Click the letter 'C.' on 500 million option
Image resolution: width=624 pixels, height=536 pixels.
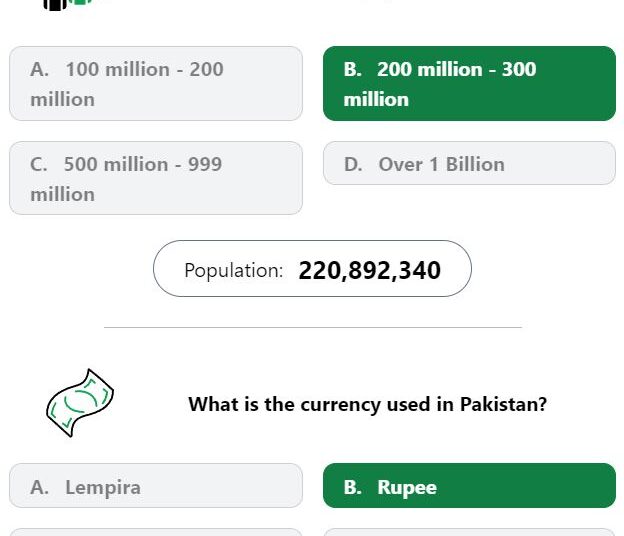tap(39, 164)
